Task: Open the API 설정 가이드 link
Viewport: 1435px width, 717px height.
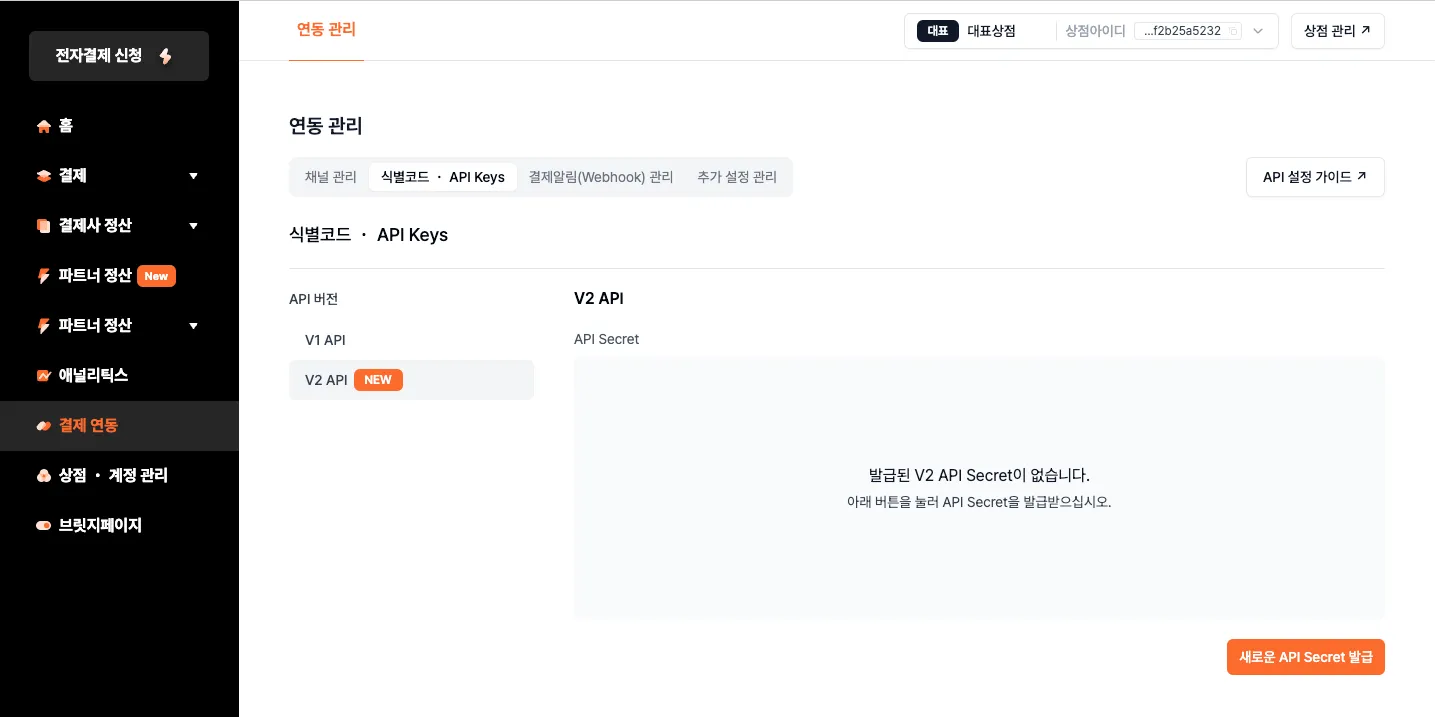Action: [x=1314, y=177]
